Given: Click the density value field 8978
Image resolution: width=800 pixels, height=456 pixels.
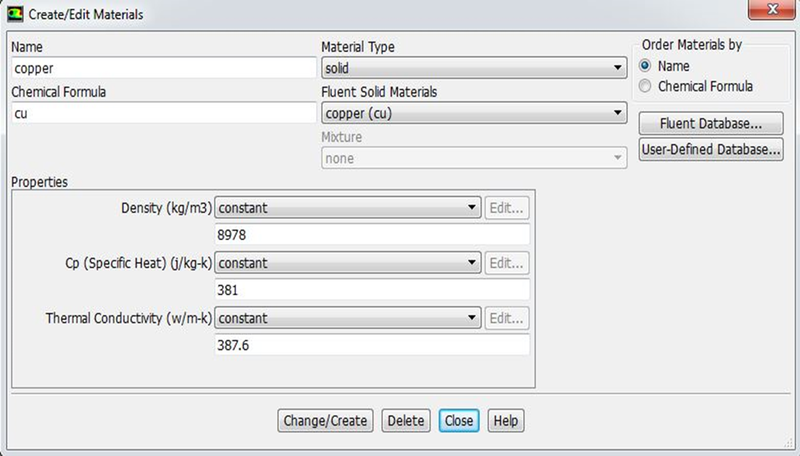Looking at the screenshot, I should [x=372, y=235].
